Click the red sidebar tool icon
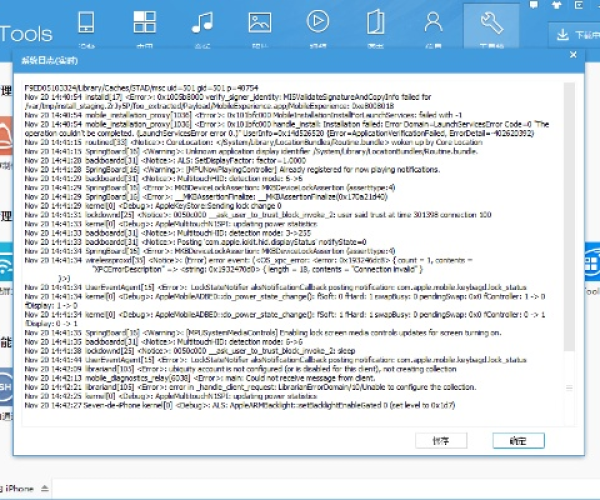The width and height of the screenshot is (600, 500). [5, 150]
